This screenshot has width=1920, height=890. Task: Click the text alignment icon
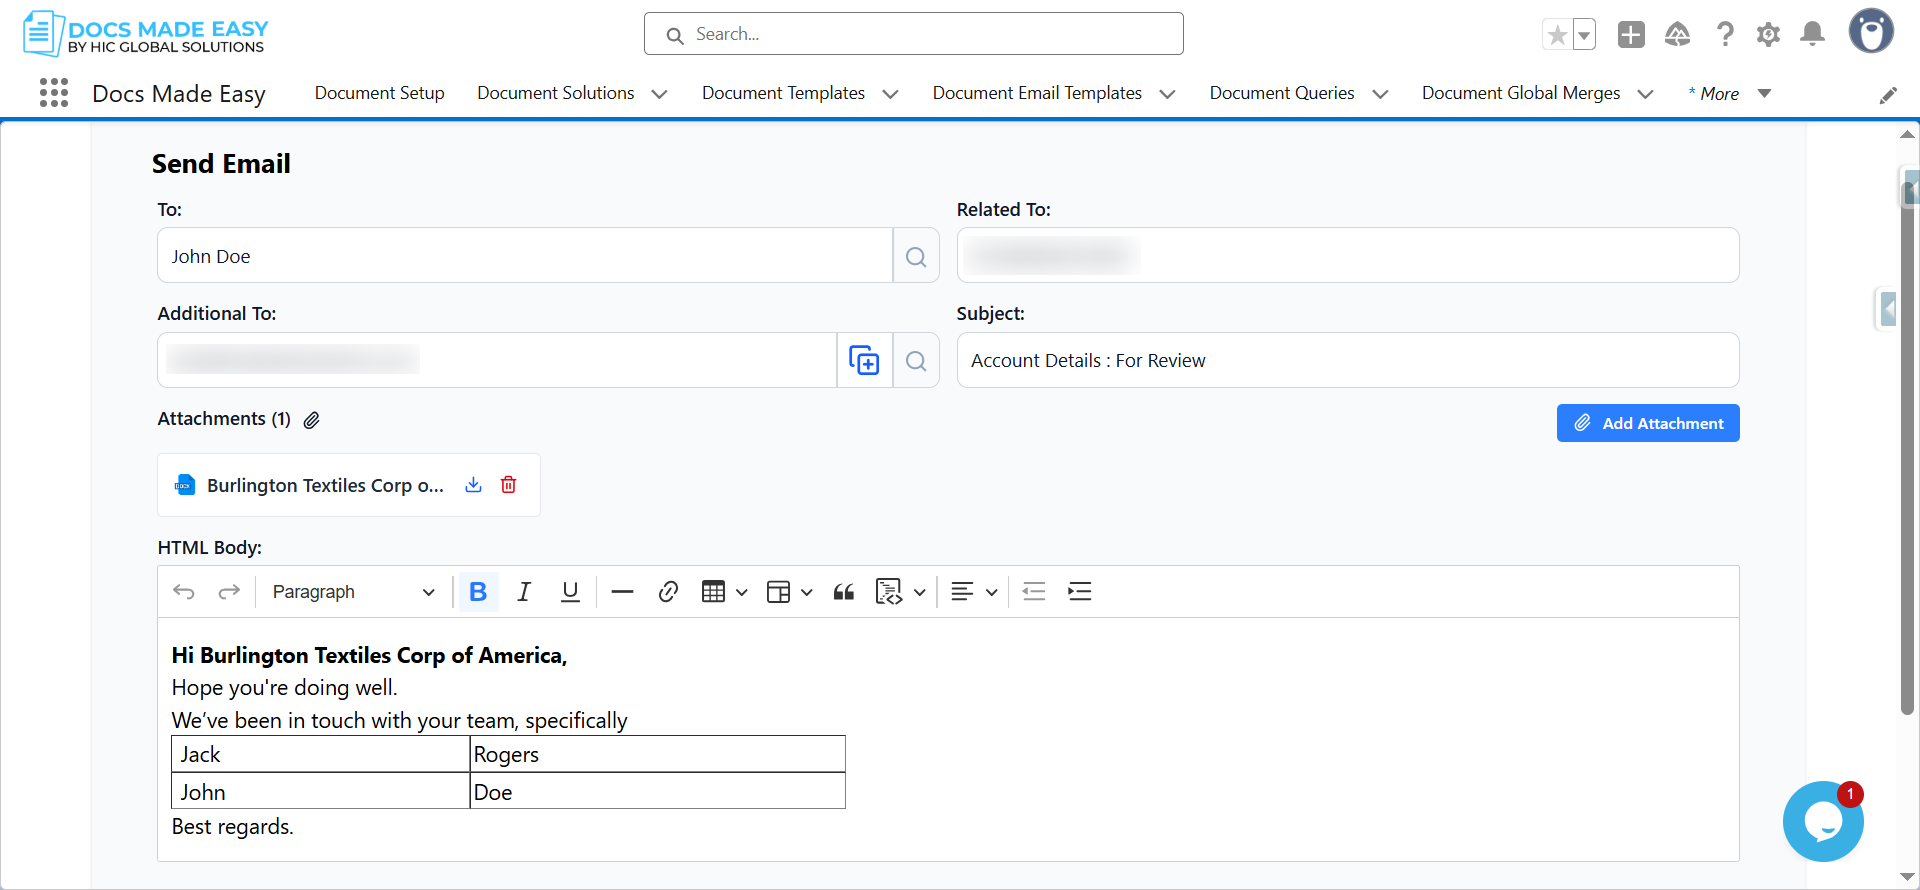pyautogui.click(x=962, y=592)
